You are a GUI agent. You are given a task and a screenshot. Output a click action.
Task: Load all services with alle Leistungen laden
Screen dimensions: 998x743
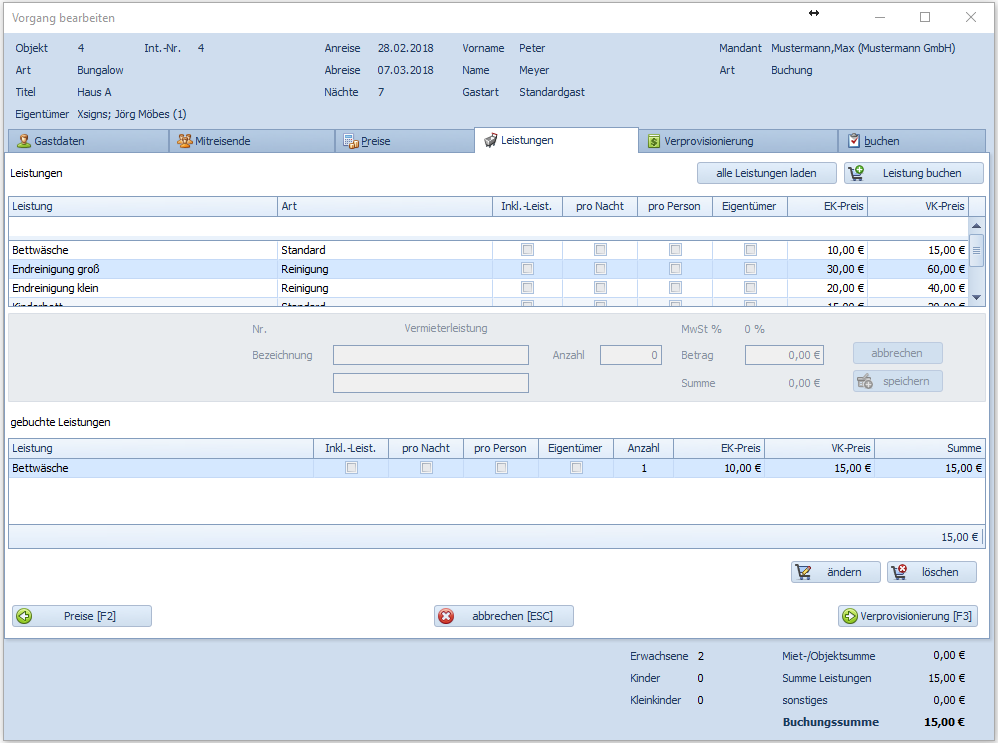pos(766,173)
